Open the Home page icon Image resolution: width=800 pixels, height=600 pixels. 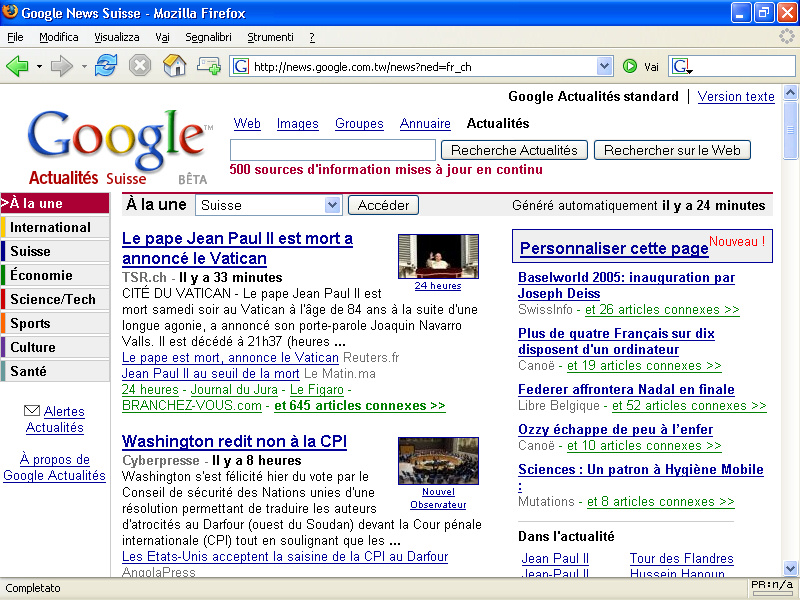pos(174,66)
